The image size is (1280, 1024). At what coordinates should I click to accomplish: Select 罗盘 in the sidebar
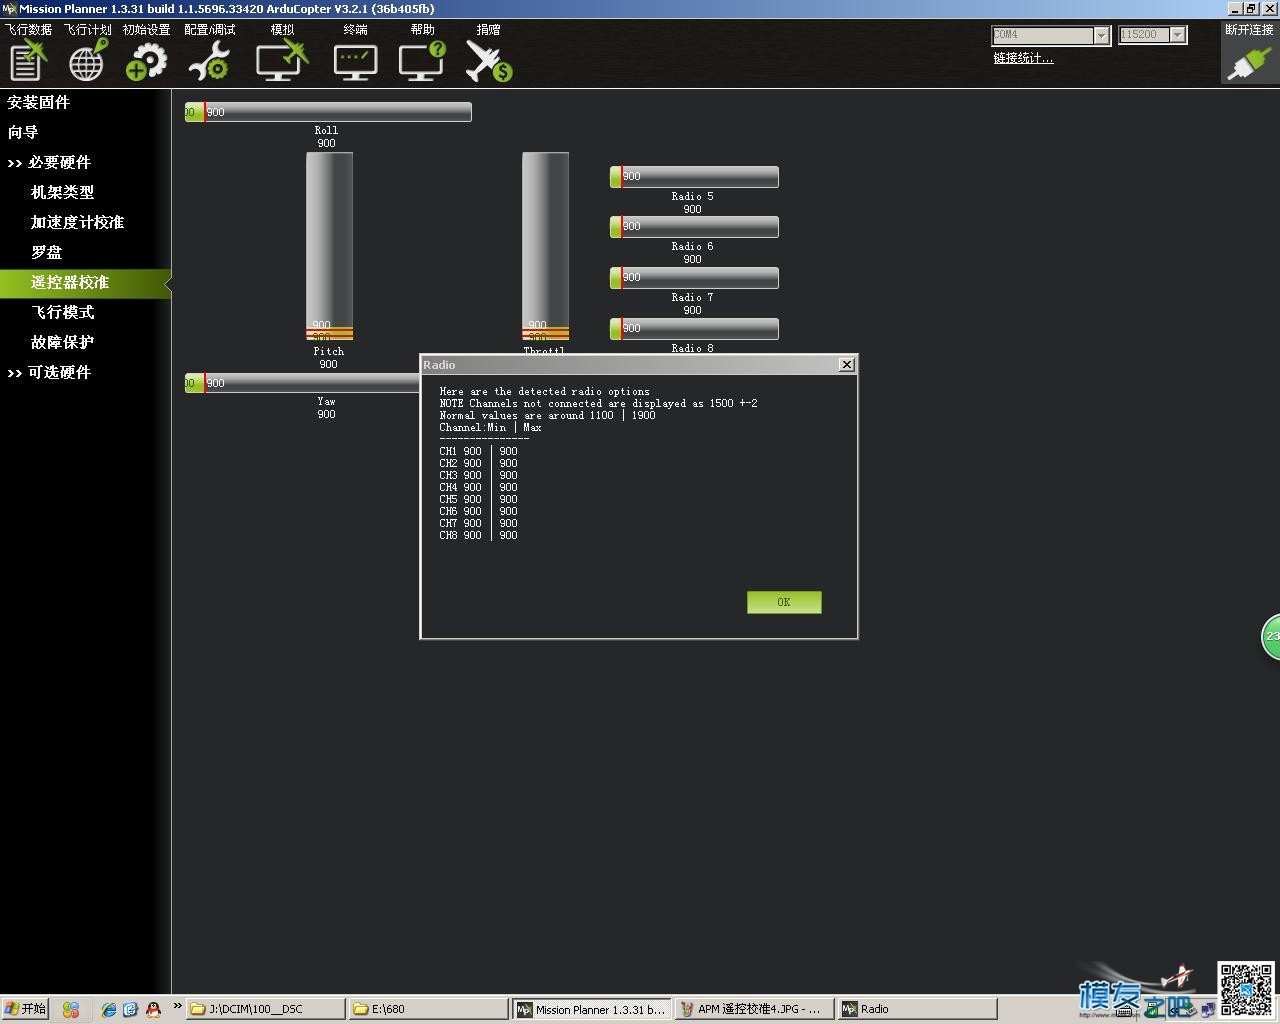[x=46, y=252]
